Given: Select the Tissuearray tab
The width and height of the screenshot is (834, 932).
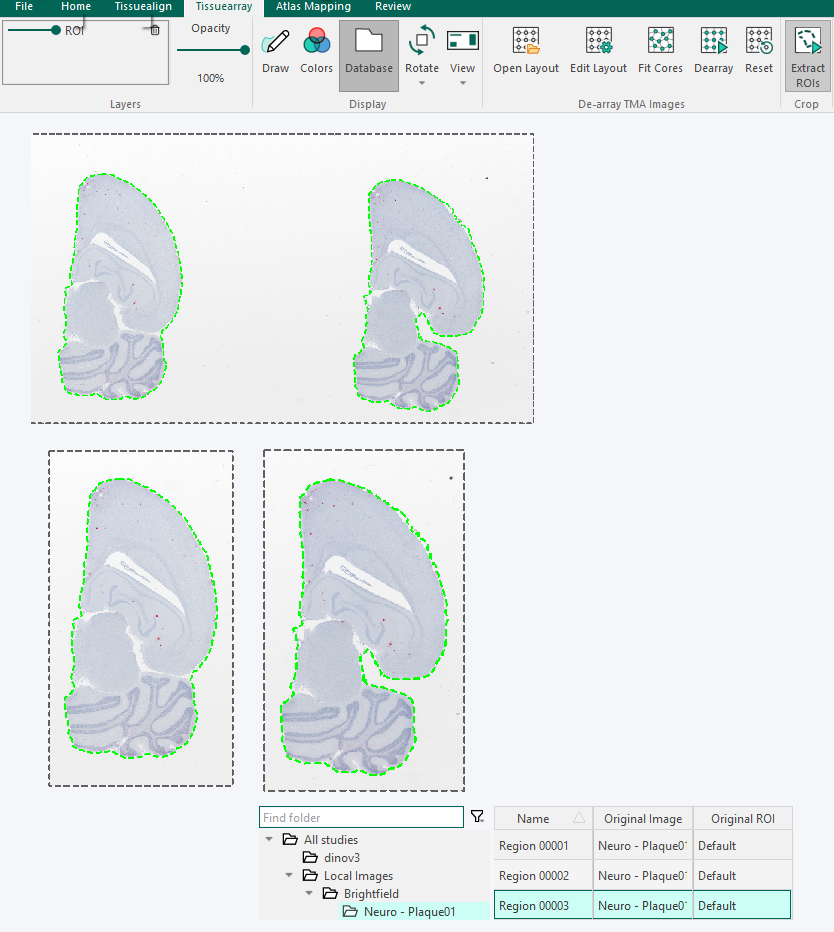Looking at the screenshot, I should tap(224, 7).
